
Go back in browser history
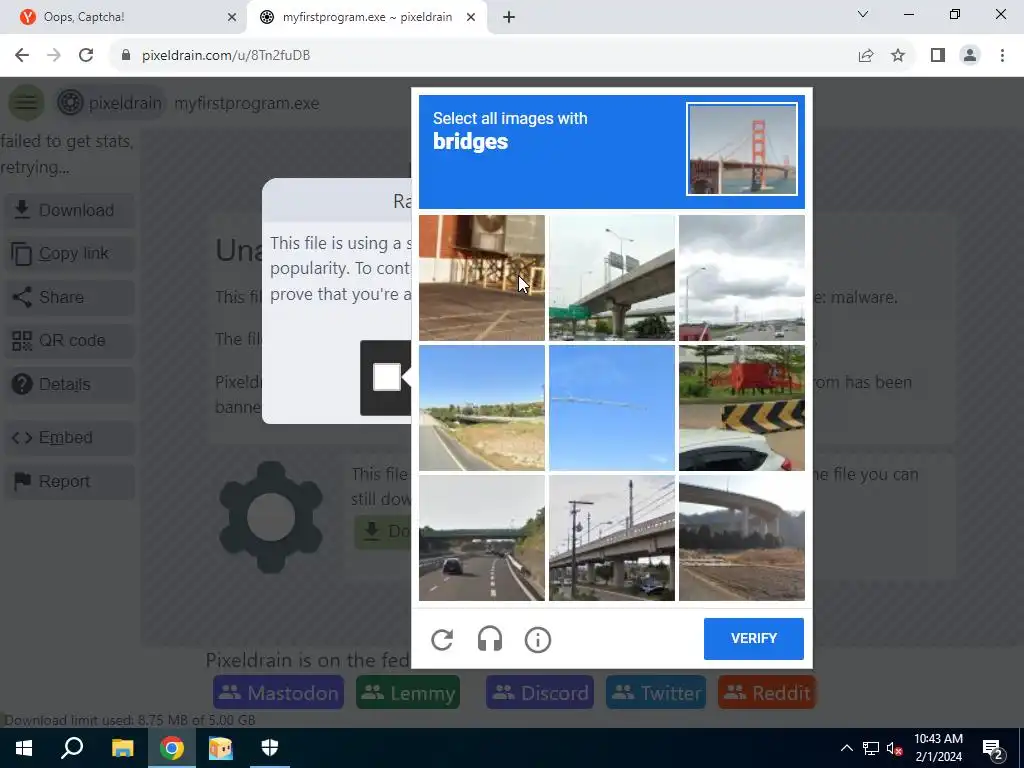click(22, 56)
